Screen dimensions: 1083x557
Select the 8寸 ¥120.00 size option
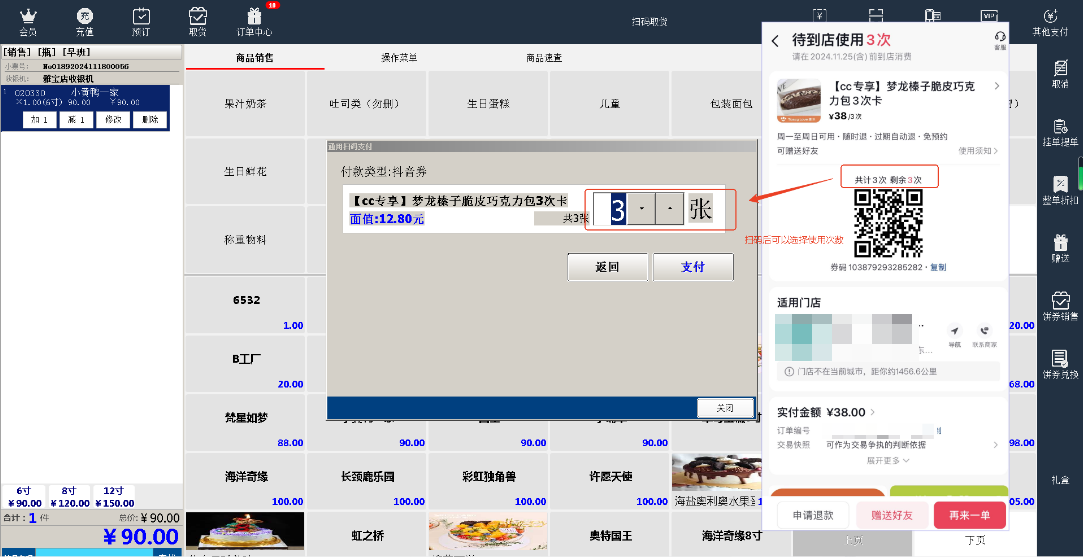click(70, 497)
